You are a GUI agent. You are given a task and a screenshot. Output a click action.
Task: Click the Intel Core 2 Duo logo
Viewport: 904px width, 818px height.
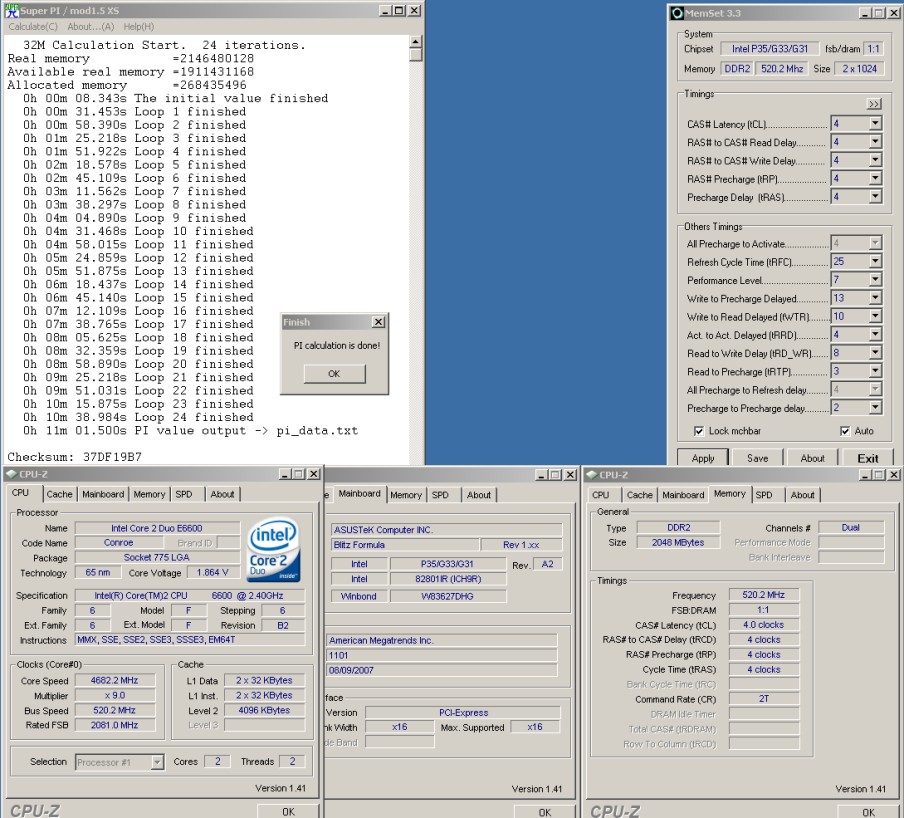point(274,549)
